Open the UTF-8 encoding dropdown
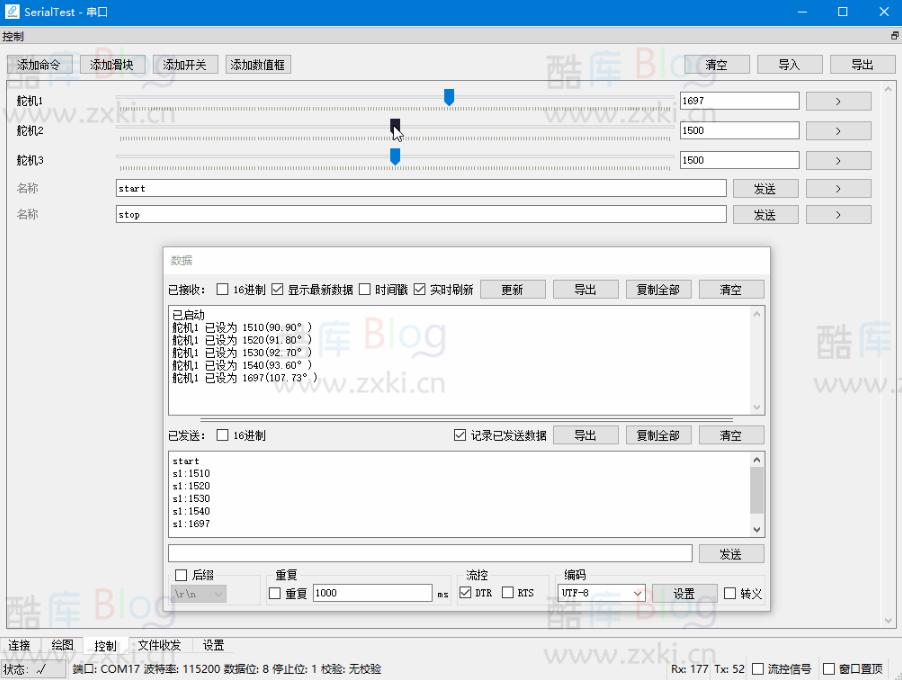 point(600,592)
